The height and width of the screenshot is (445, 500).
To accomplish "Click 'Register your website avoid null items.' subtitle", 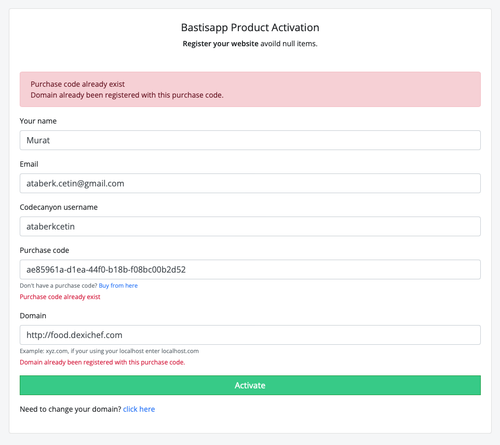I will (250, 44).
